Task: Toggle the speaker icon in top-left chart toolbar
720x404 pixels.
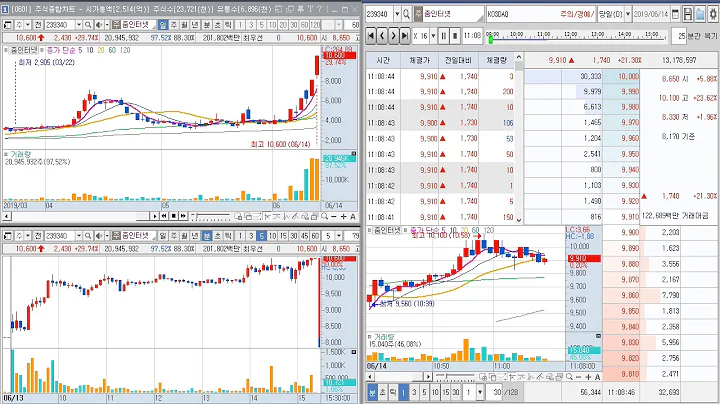Action: (x=99, y=25)
